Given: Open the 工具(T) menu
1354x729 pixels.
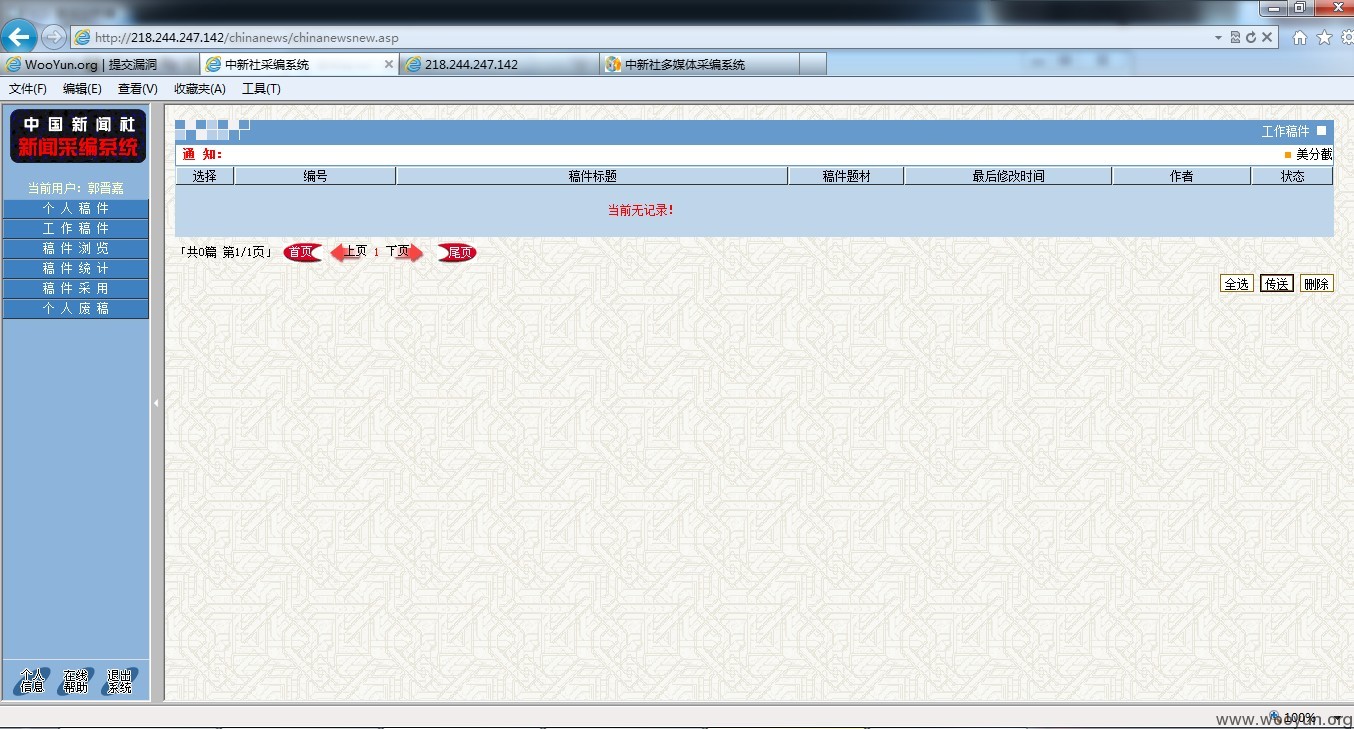Looking at the screenshot, I should tap(261, 89).
